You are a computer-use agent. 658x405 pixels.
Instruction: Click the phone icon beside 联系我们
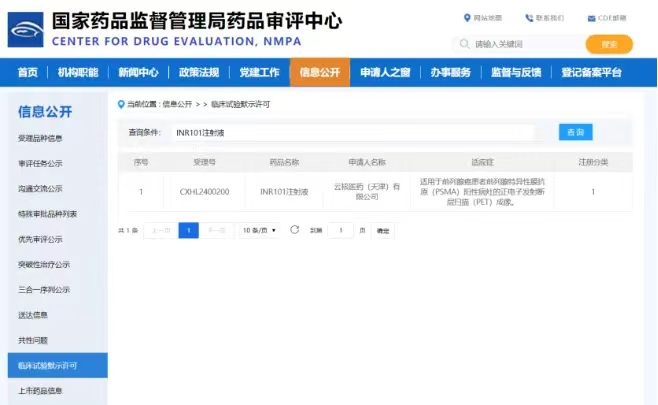(529, 18)
